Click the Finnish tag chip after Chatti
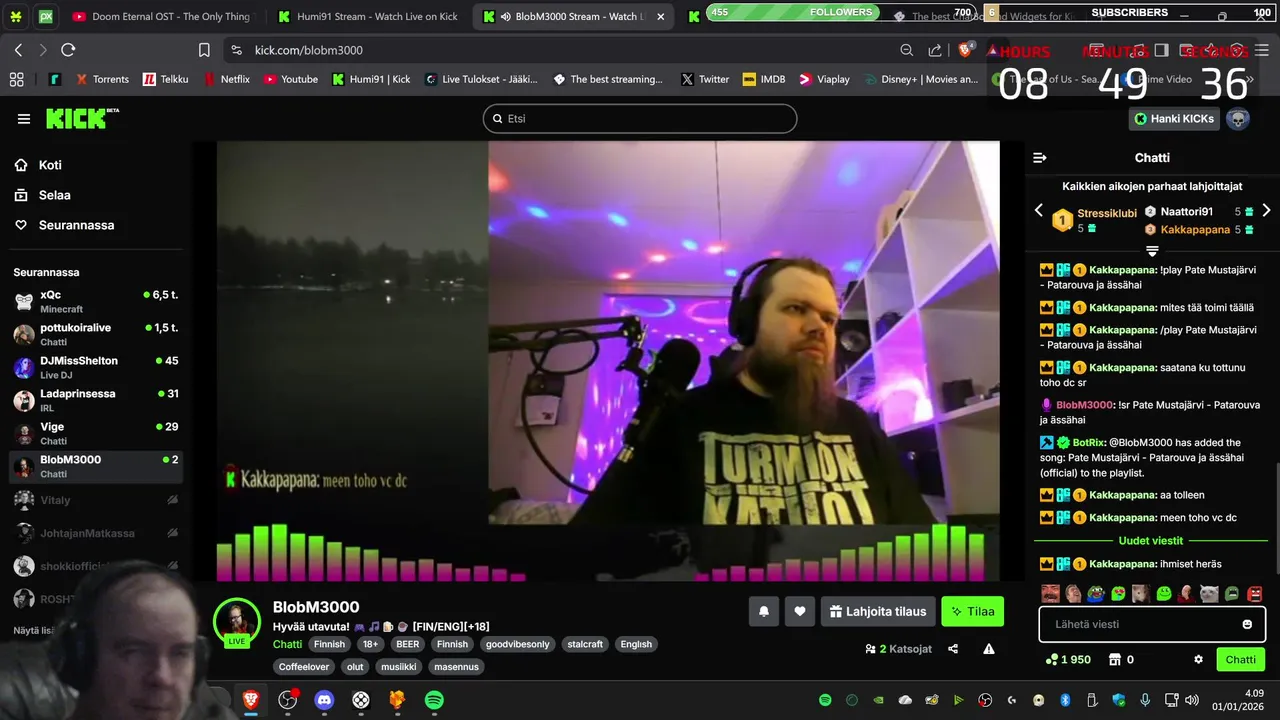Image resolution: width=1280 pixels, height=720 pixels. tap(329, 645)
